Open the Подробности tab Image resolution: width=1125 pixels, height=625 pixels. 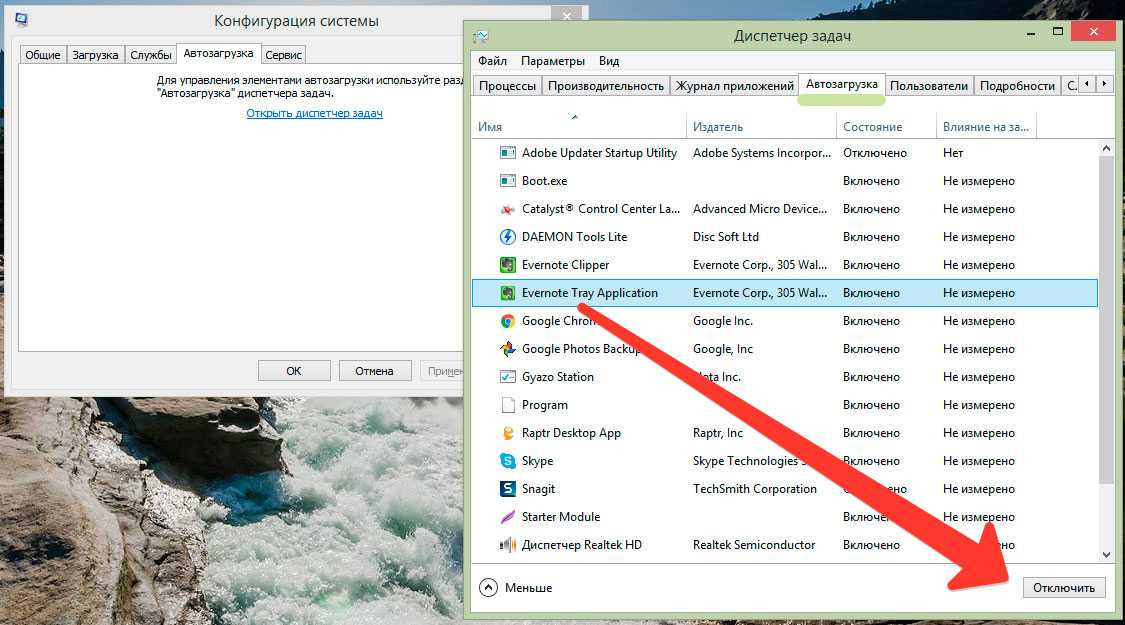pyautogui.click(x=1017, y=85)
